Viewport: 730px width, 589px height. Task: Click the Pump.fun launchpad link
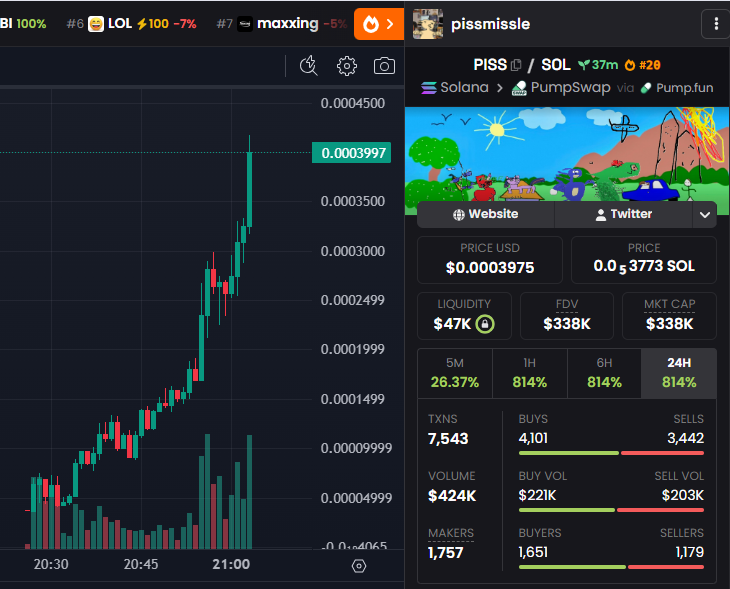coord(677,88)
